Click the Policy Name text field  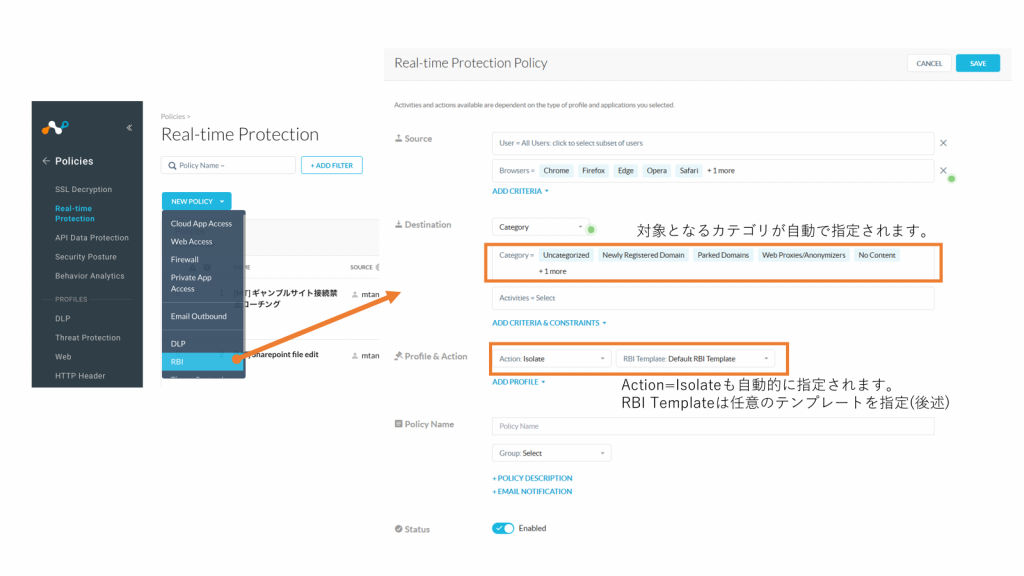pos(712,426)
